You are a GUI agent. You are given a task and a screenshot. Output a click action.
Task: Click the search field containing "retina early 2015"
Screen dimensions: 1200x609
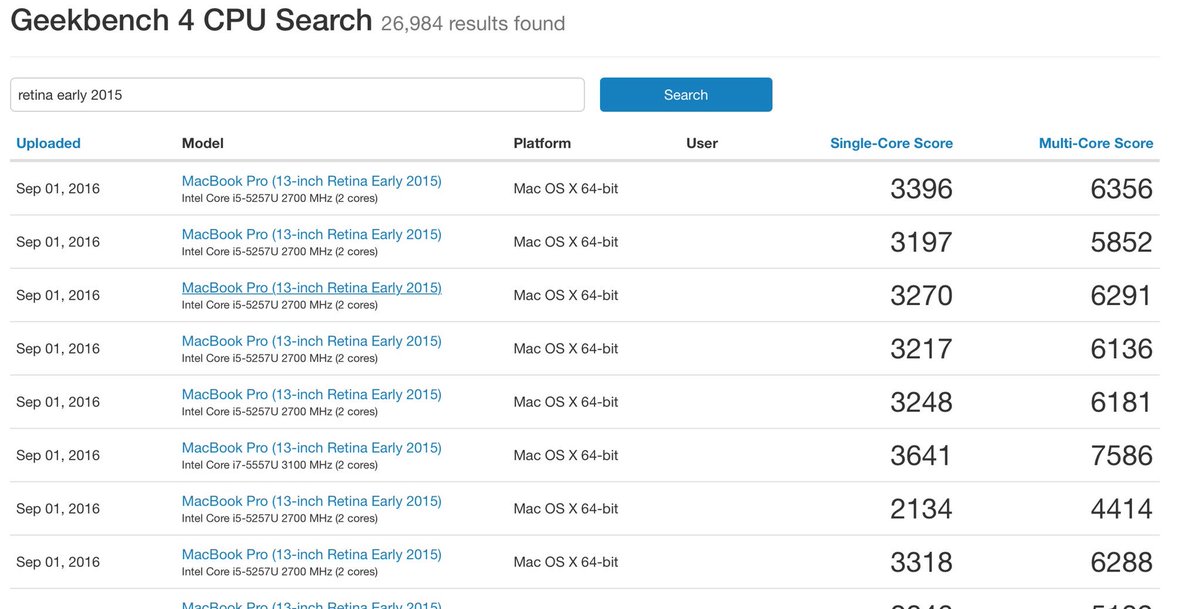297,95
